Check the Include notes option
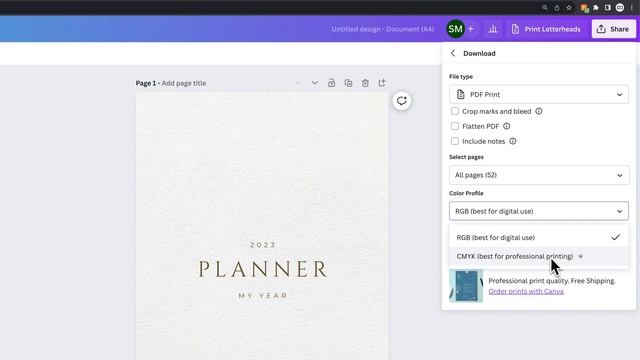Screen dimensions: 640x360 coord(455,141)
